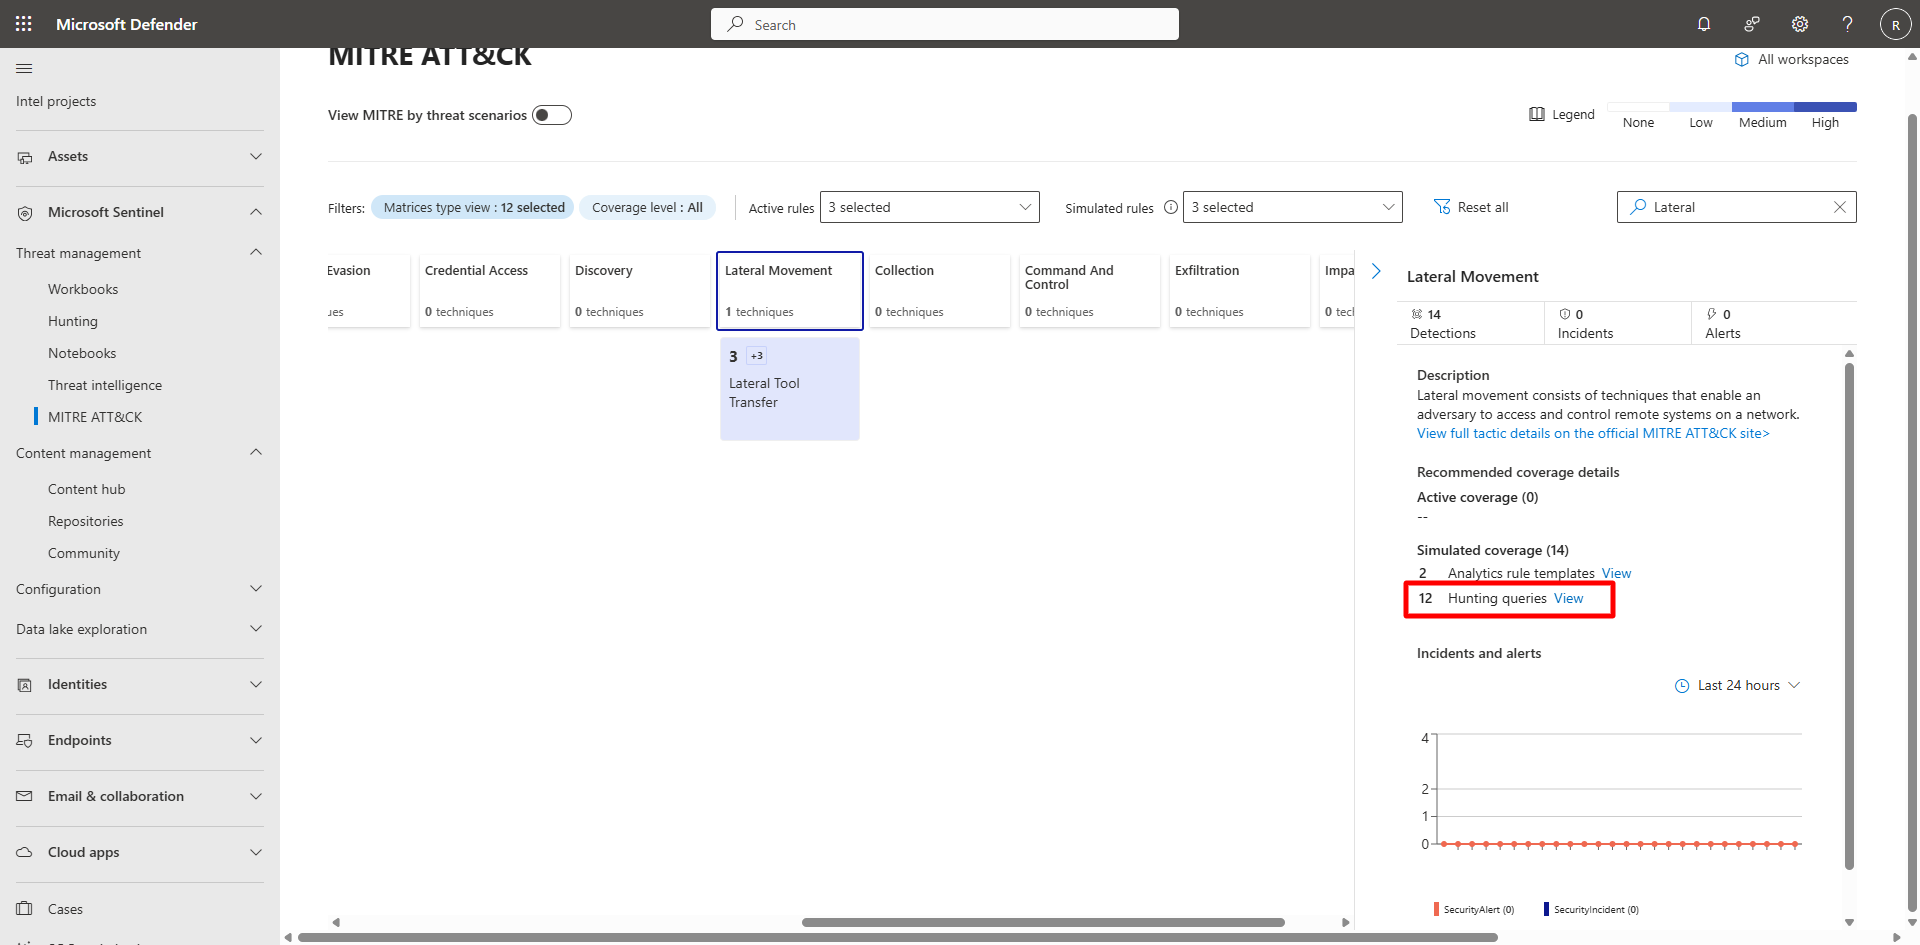Collapse the Content management group
1920x945 pixels.
click(x=256, y=452)
